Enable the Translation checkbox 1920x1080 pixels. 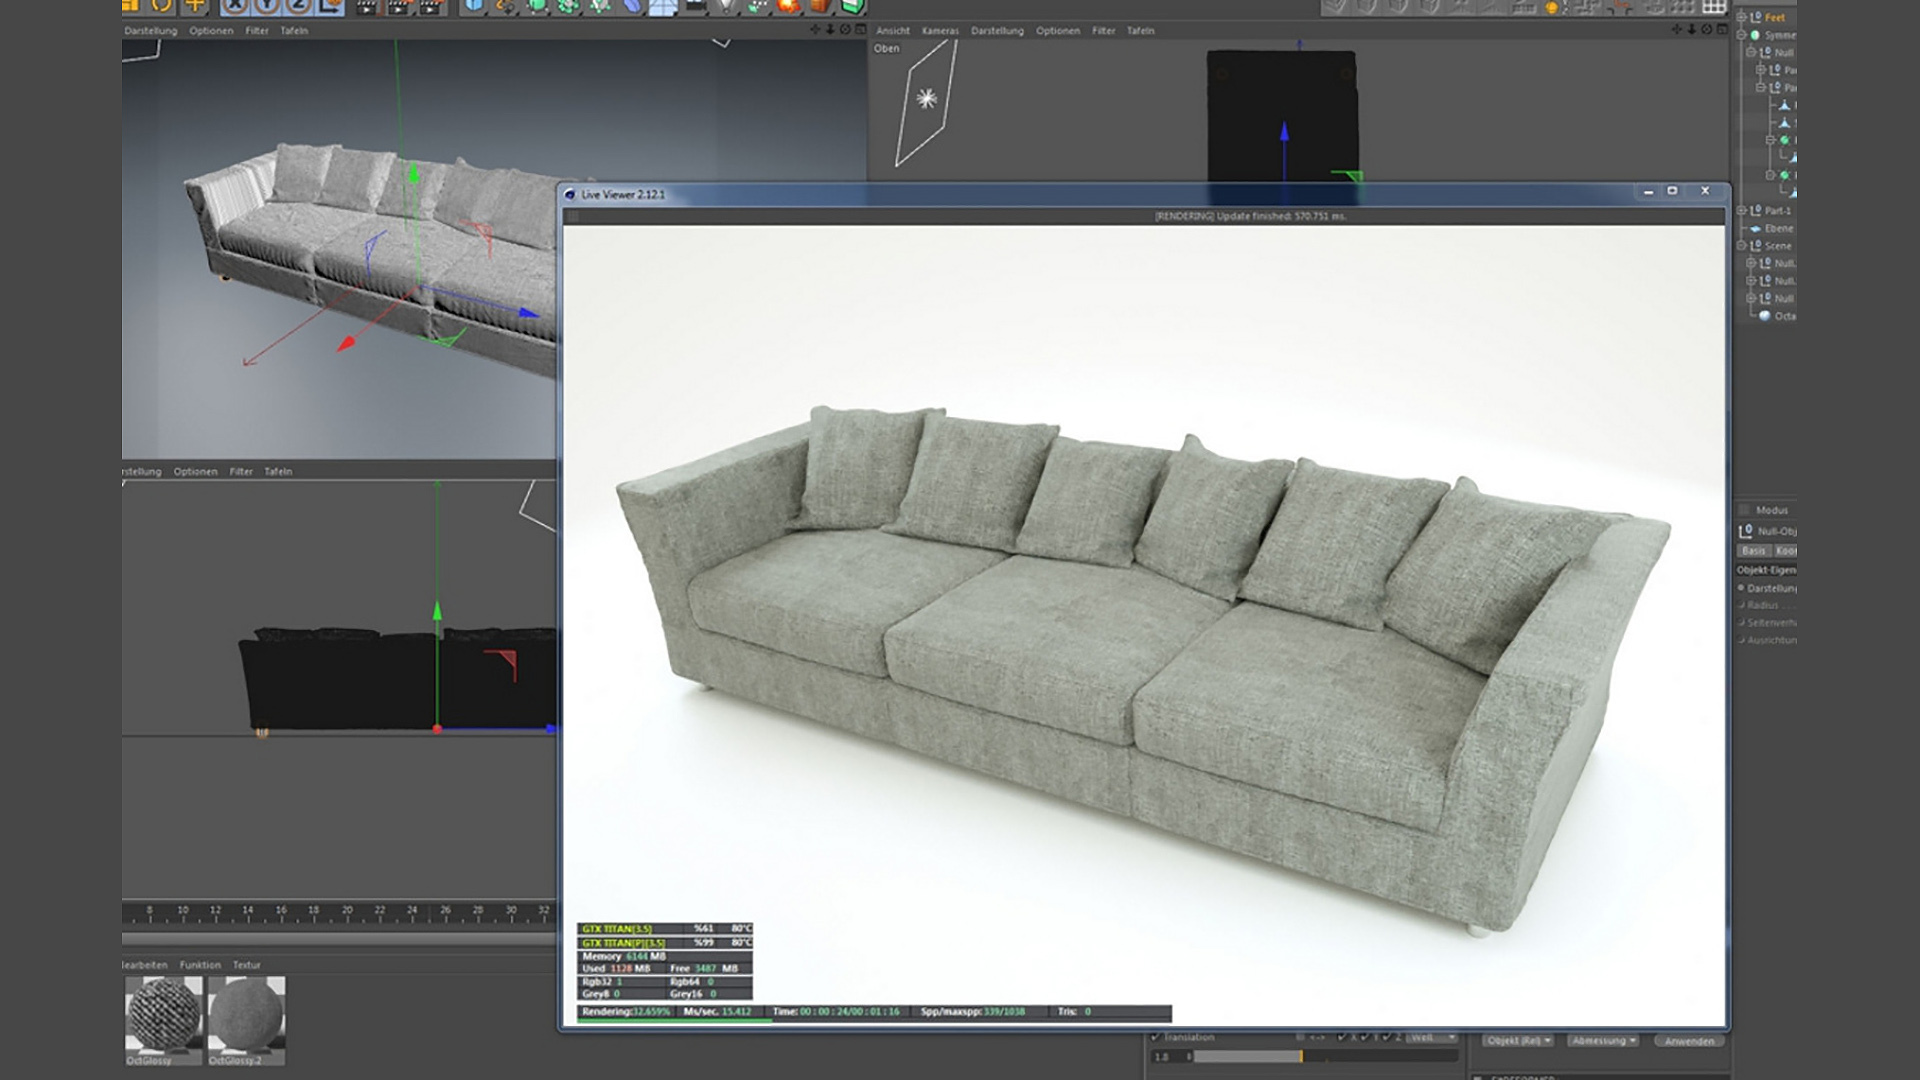[x=1155, y=1037]
